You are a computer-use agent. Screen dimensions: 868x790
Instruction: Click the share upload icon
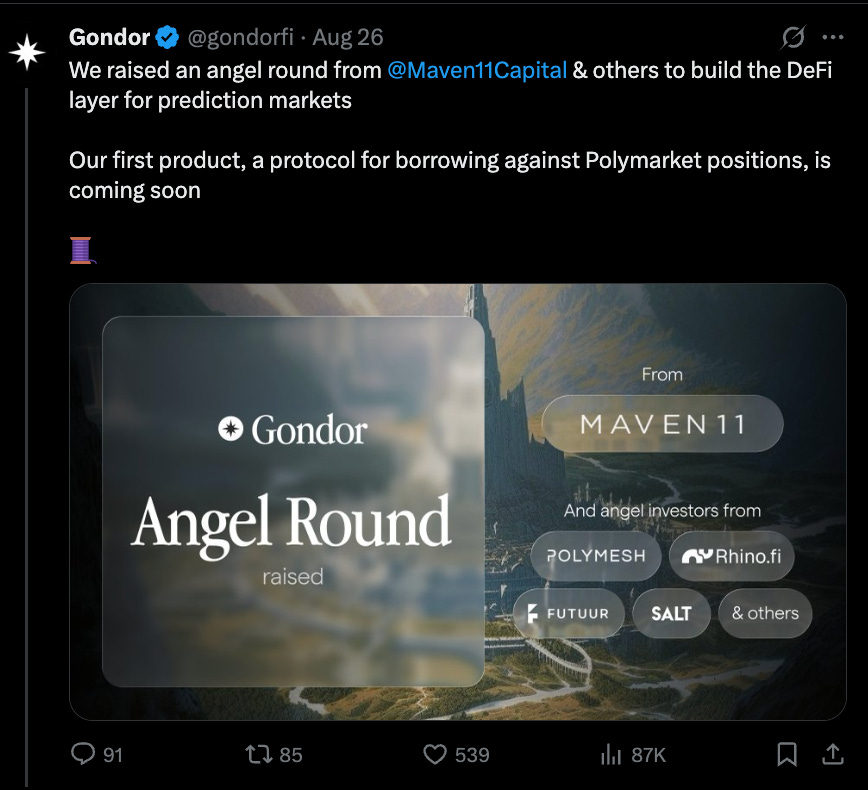click(833, 754)
